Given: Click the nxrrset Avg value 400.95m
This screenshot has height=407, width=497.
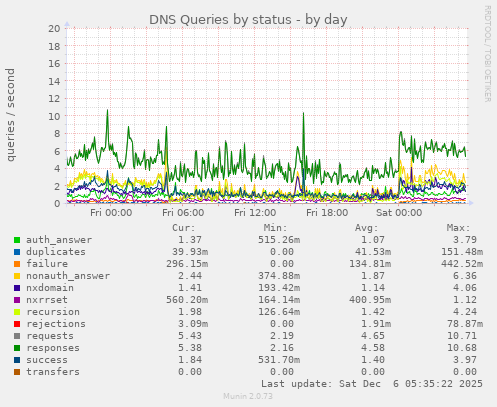Looking at the screenshot, I should tap(370, 300).
